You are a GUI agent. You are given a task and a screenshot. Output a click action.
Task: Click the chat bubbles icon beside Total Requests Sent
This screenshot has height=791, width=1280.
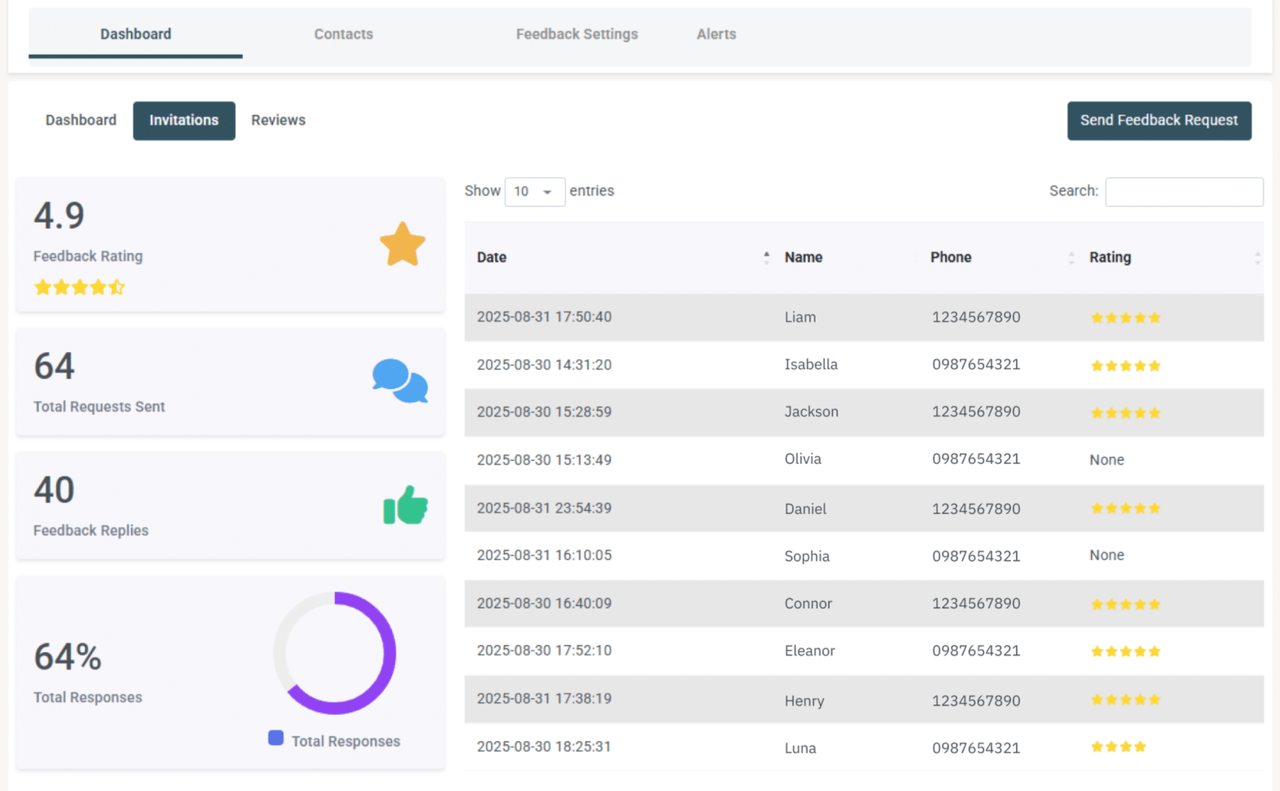coord(400,381)
